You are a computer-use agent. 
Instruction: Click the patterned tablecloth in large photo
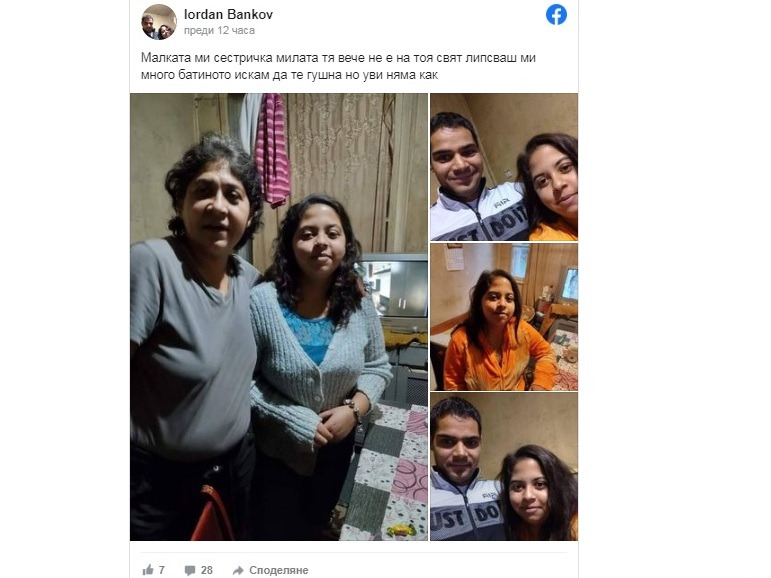tap(386, 472)
